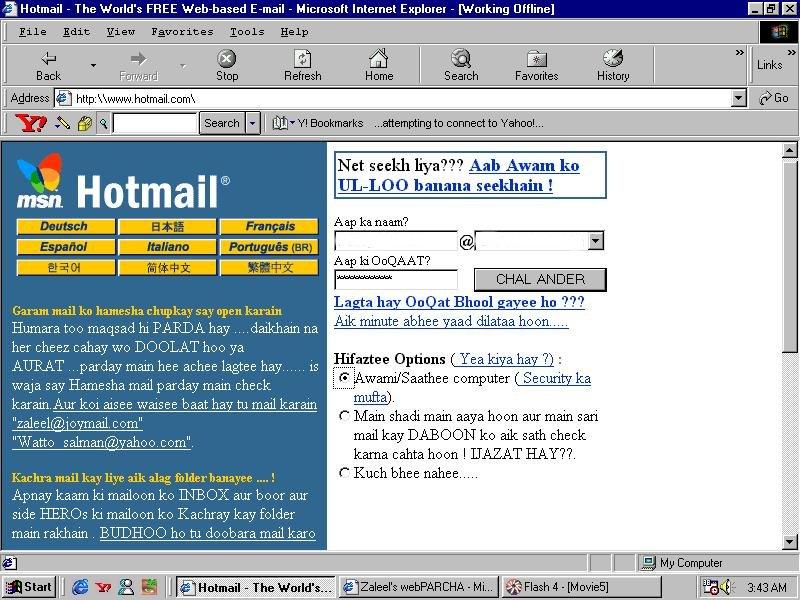800x600 pixels.
Task: Launch Internet Explorer from quick launch
Action: pos(80,587)
